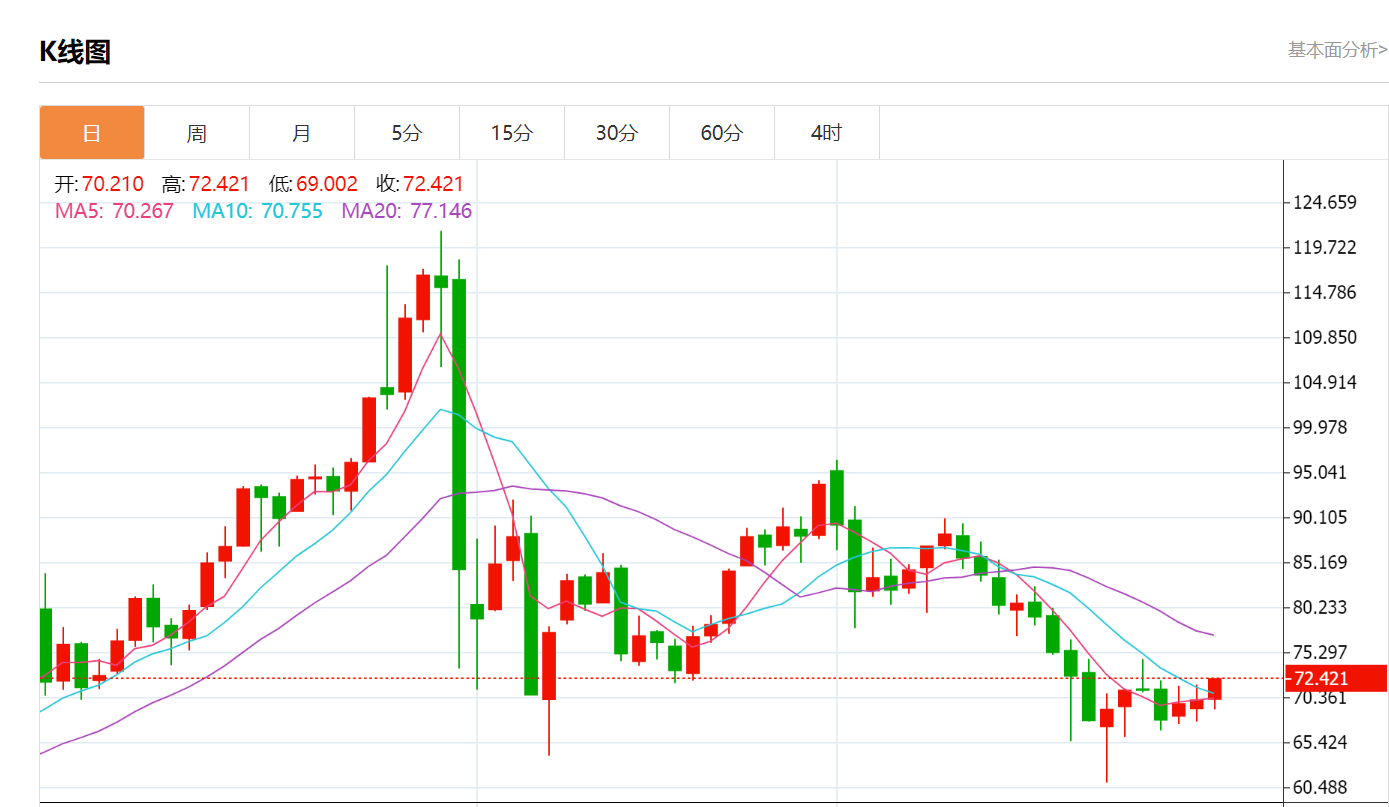Click the tallest green candlestick after the peak
The image size is (1389, 807).
click(x=459, y=424)
